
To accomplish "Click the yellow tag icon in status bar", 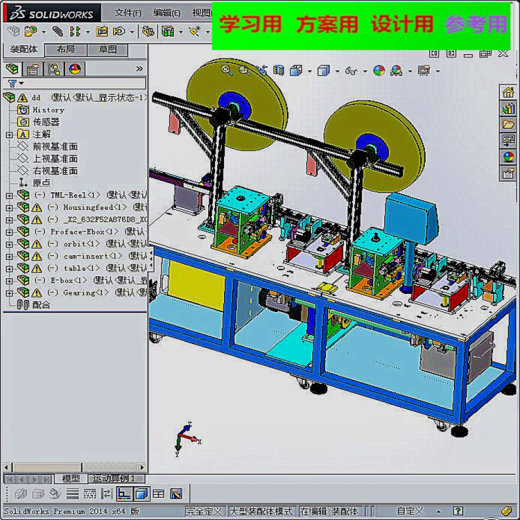I will 506,511.
